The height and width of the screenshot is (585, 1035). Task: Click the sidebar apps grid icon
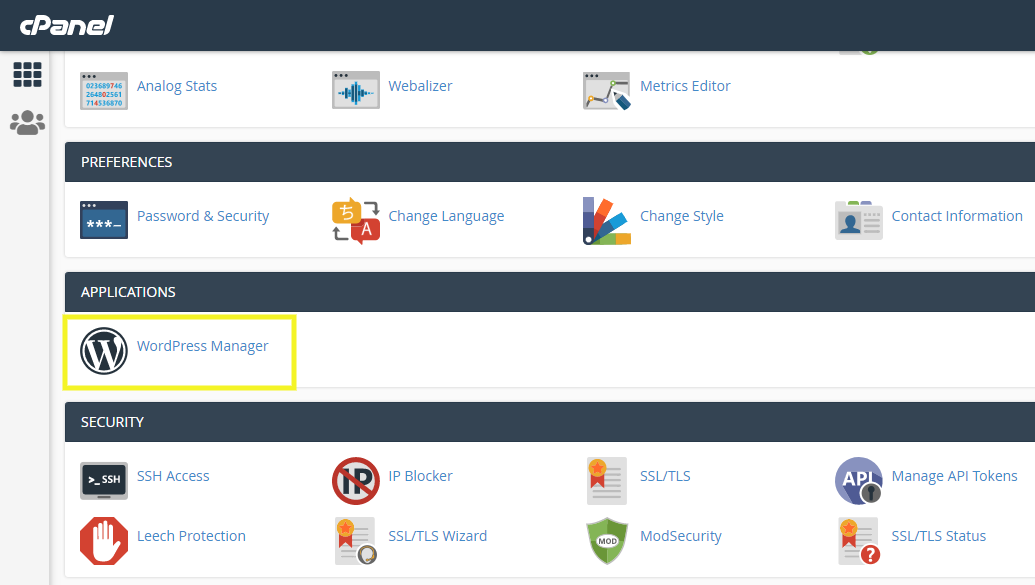coord(27,74)
